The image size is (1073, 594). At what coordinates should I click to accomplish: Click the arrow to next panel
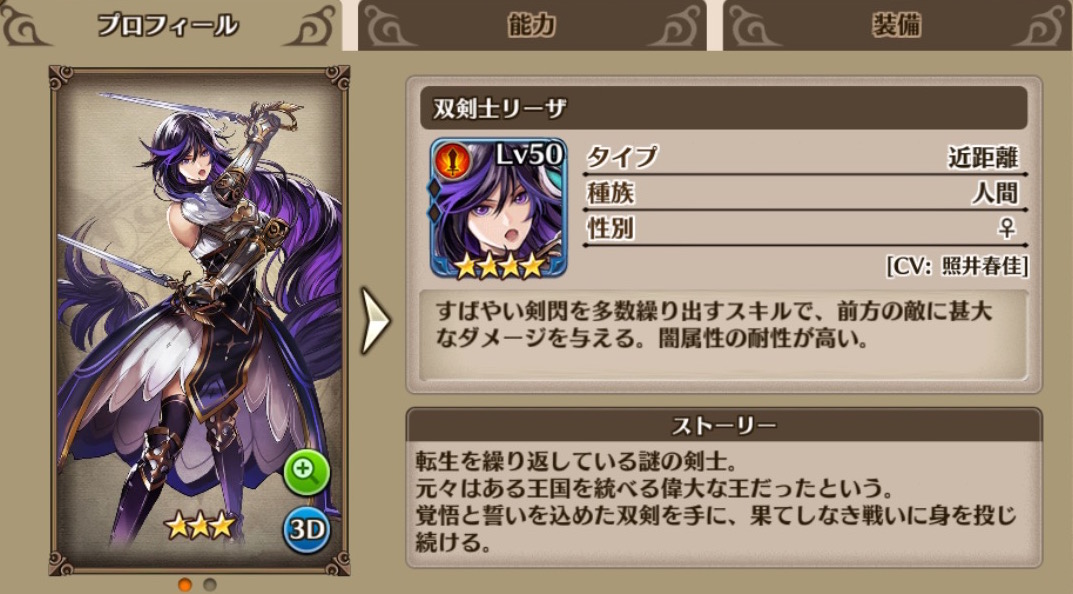pyautogui.click(x=376, y=320)
